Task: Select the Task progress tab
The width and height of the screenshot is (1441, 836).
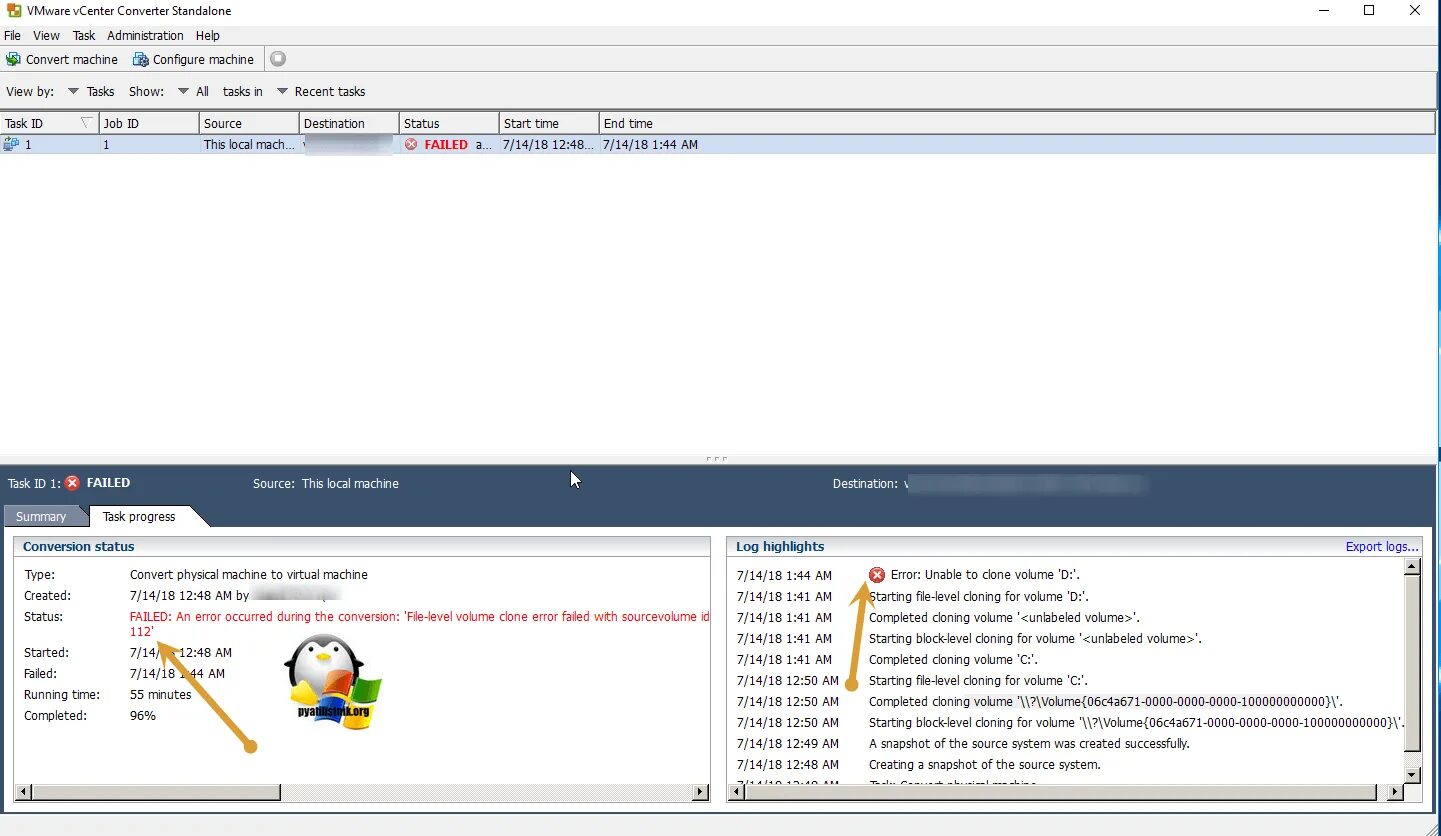Action: (139, 517)
